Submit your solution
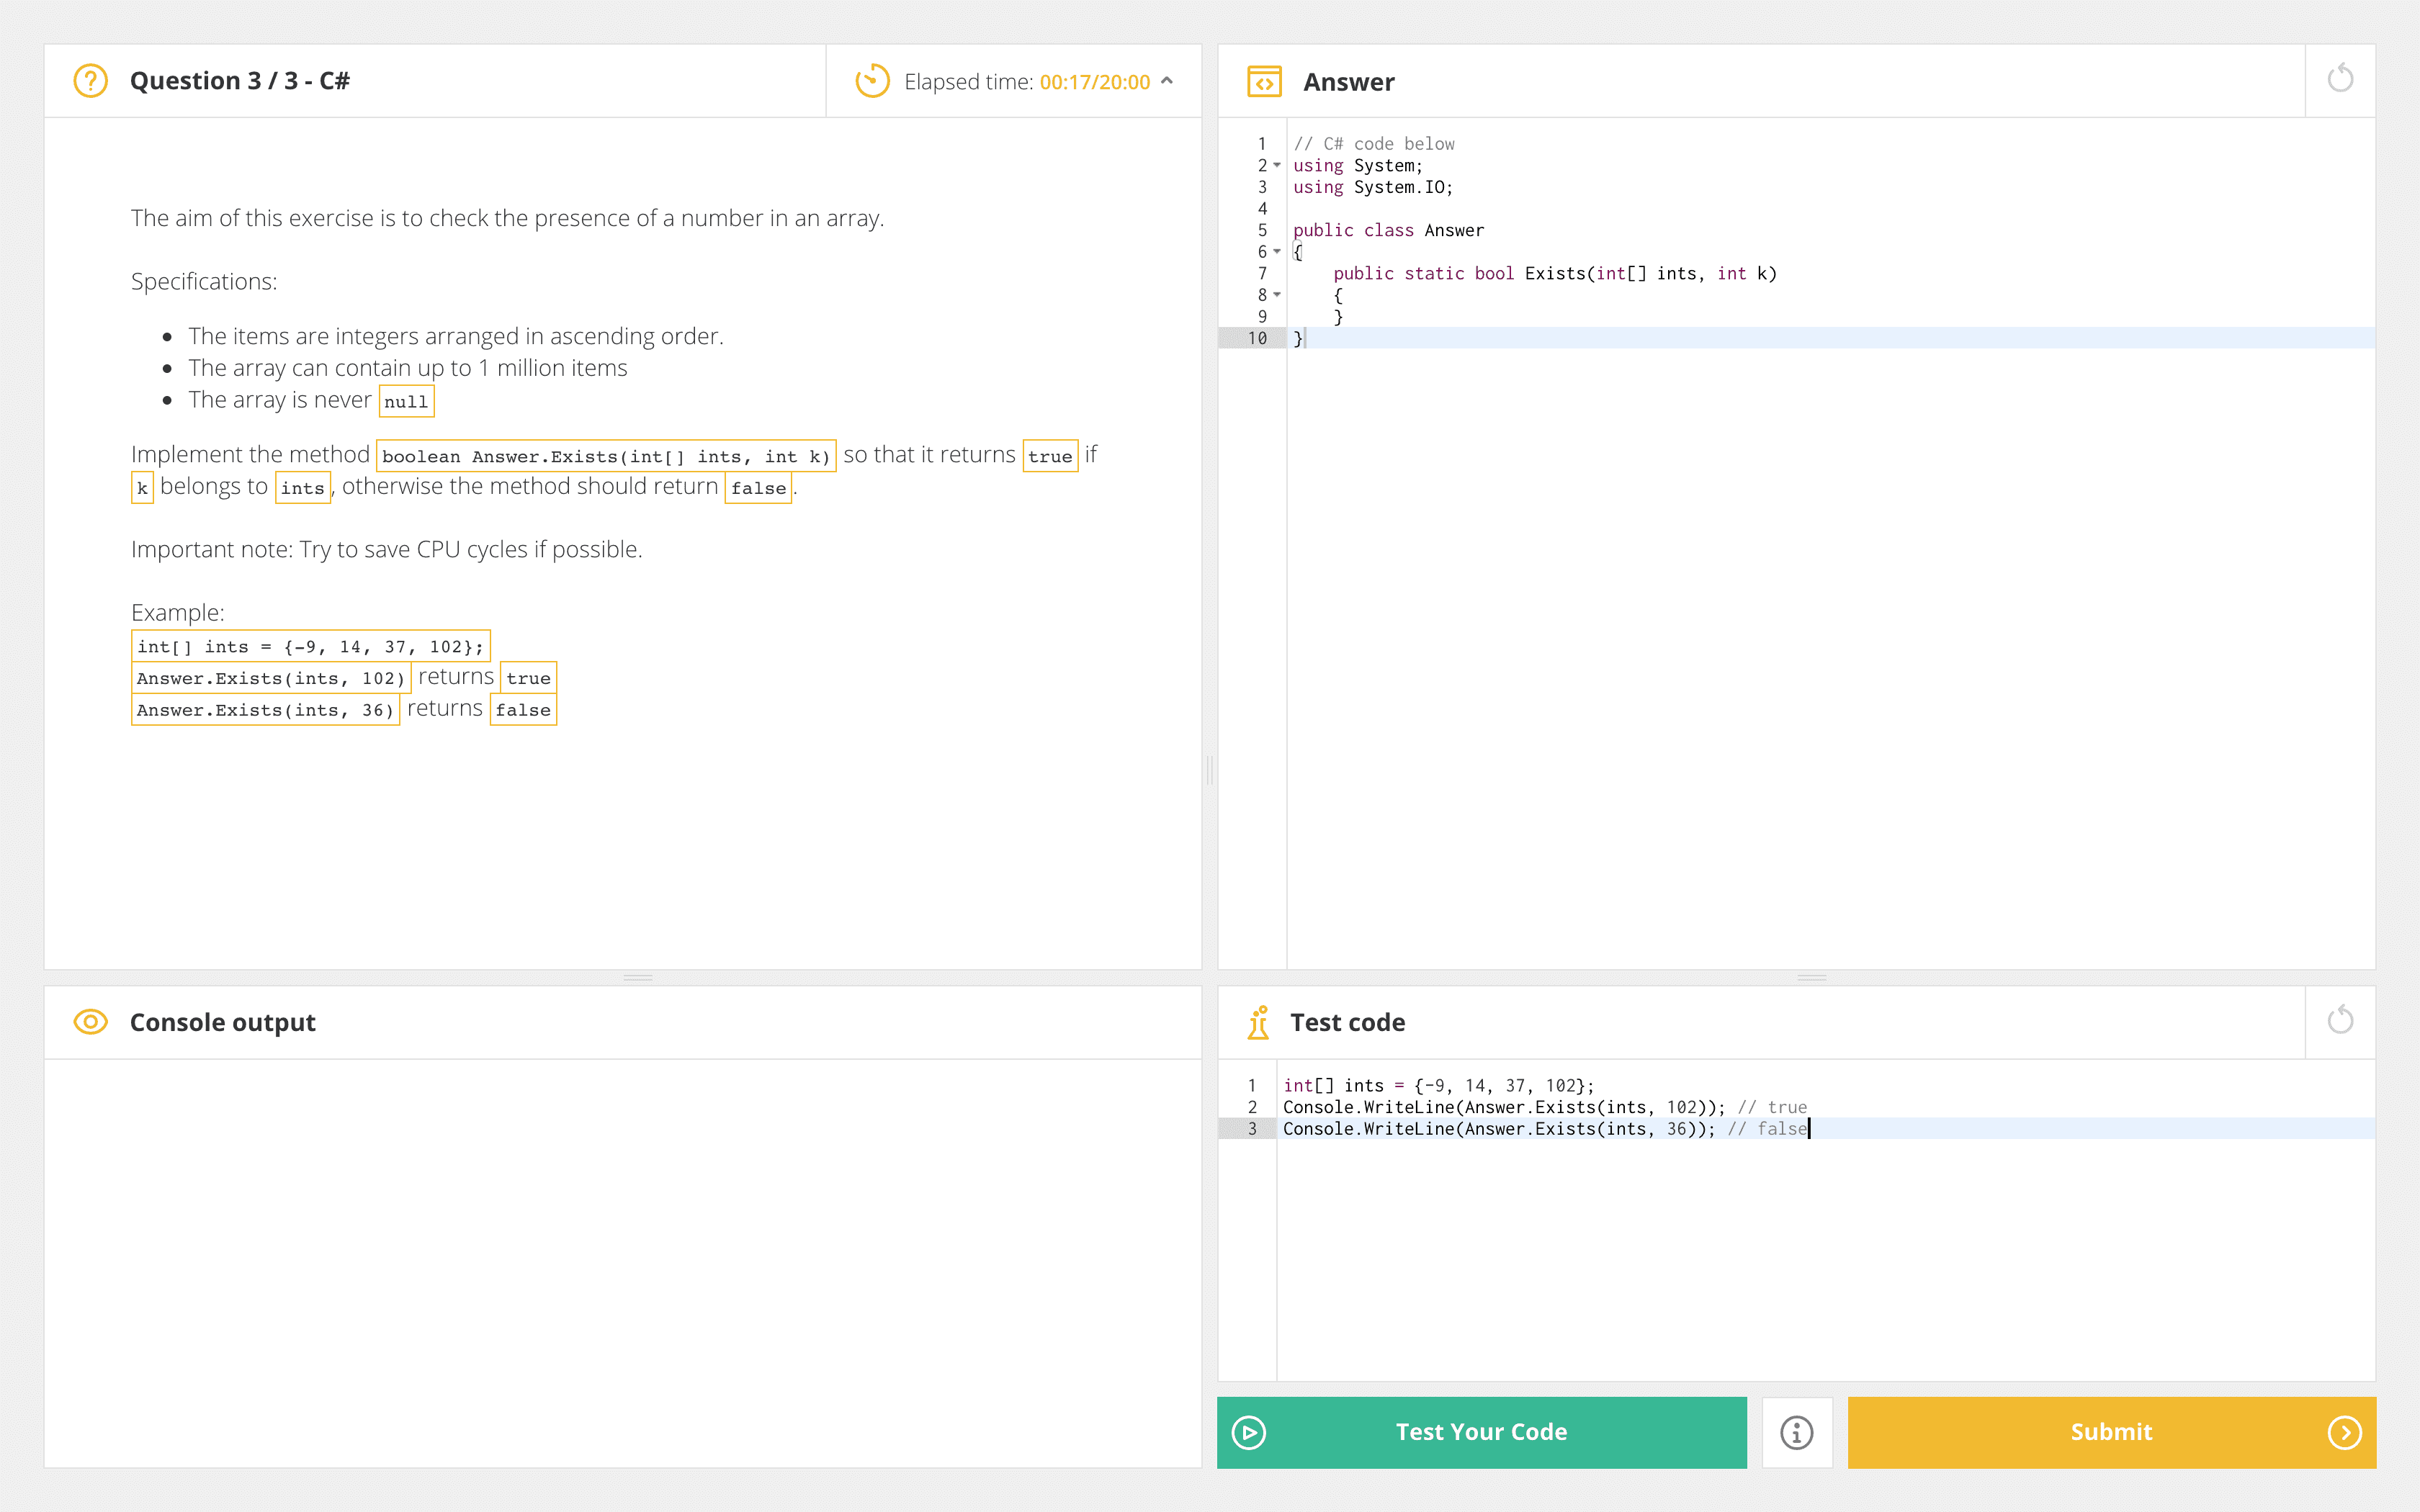Image resolution: width=2420 pixels, height=1512 pixels. (2111, 1432)
